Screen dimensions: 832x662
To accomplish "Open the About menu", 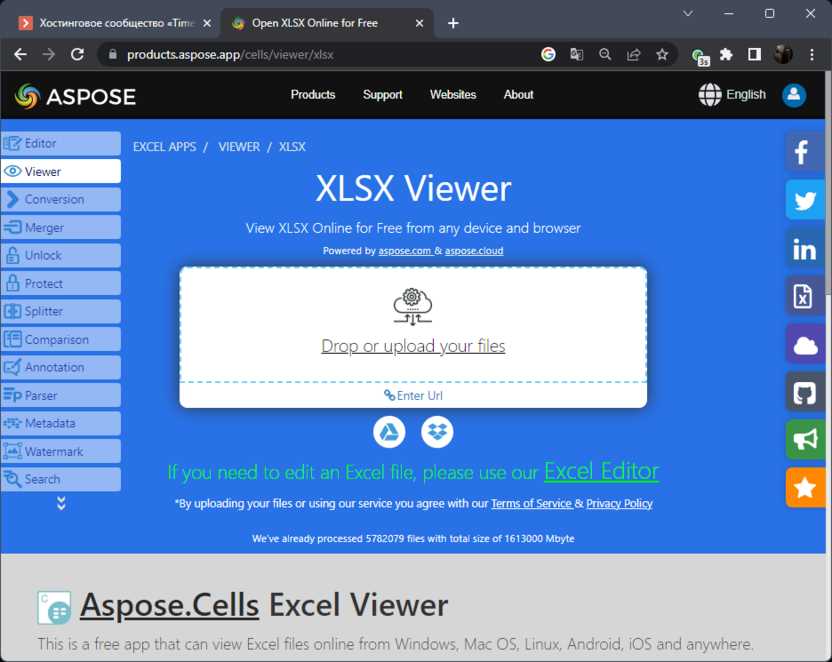I will 518,94.
